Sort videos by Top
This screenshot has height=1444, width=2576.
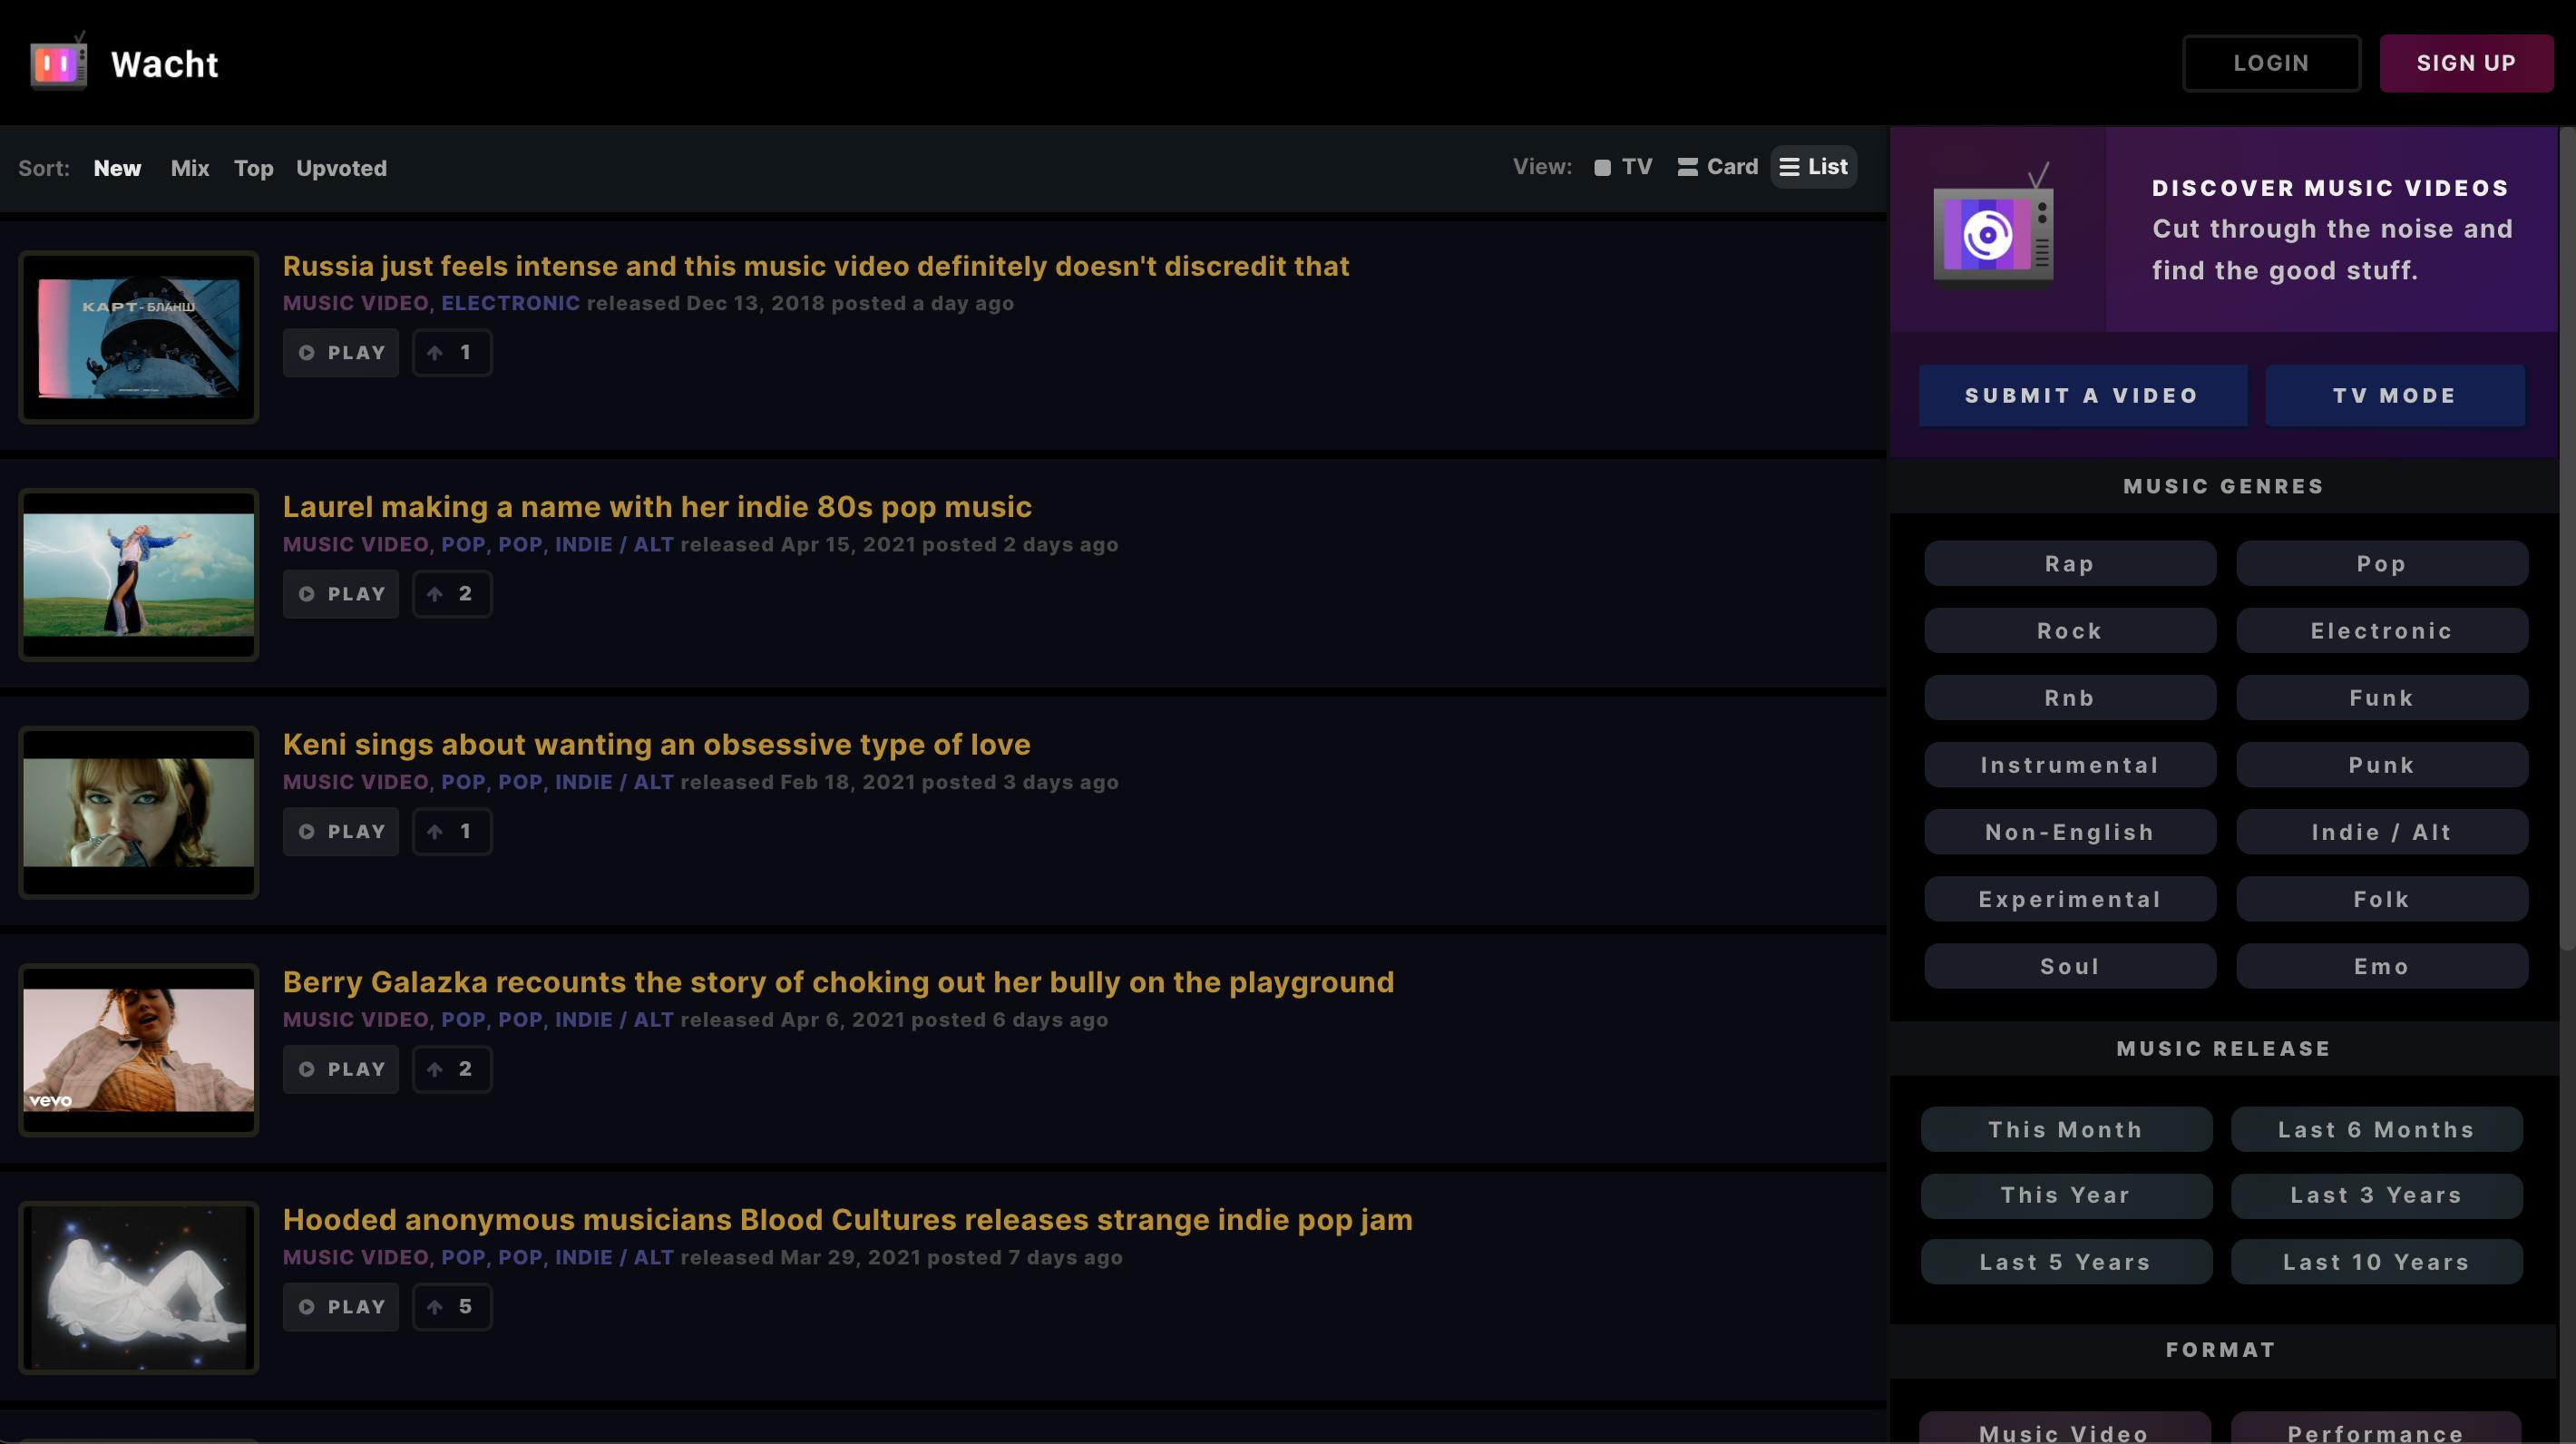tap(253, 168)
